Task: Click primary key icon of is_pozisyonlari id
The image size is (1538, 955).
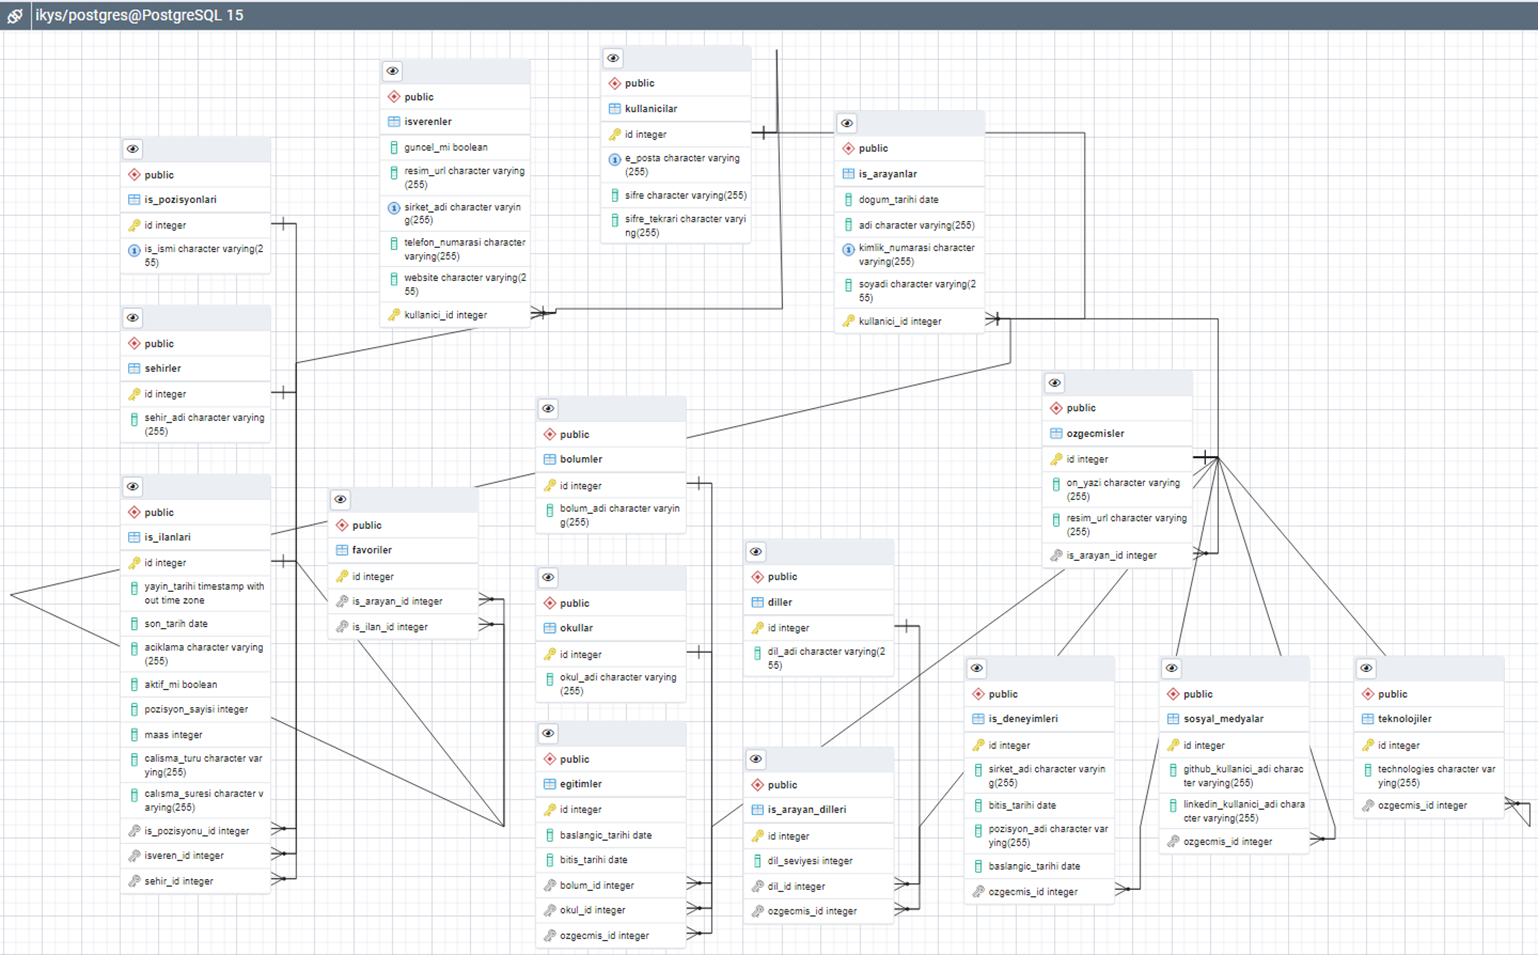Action: [x=134, y=226]
